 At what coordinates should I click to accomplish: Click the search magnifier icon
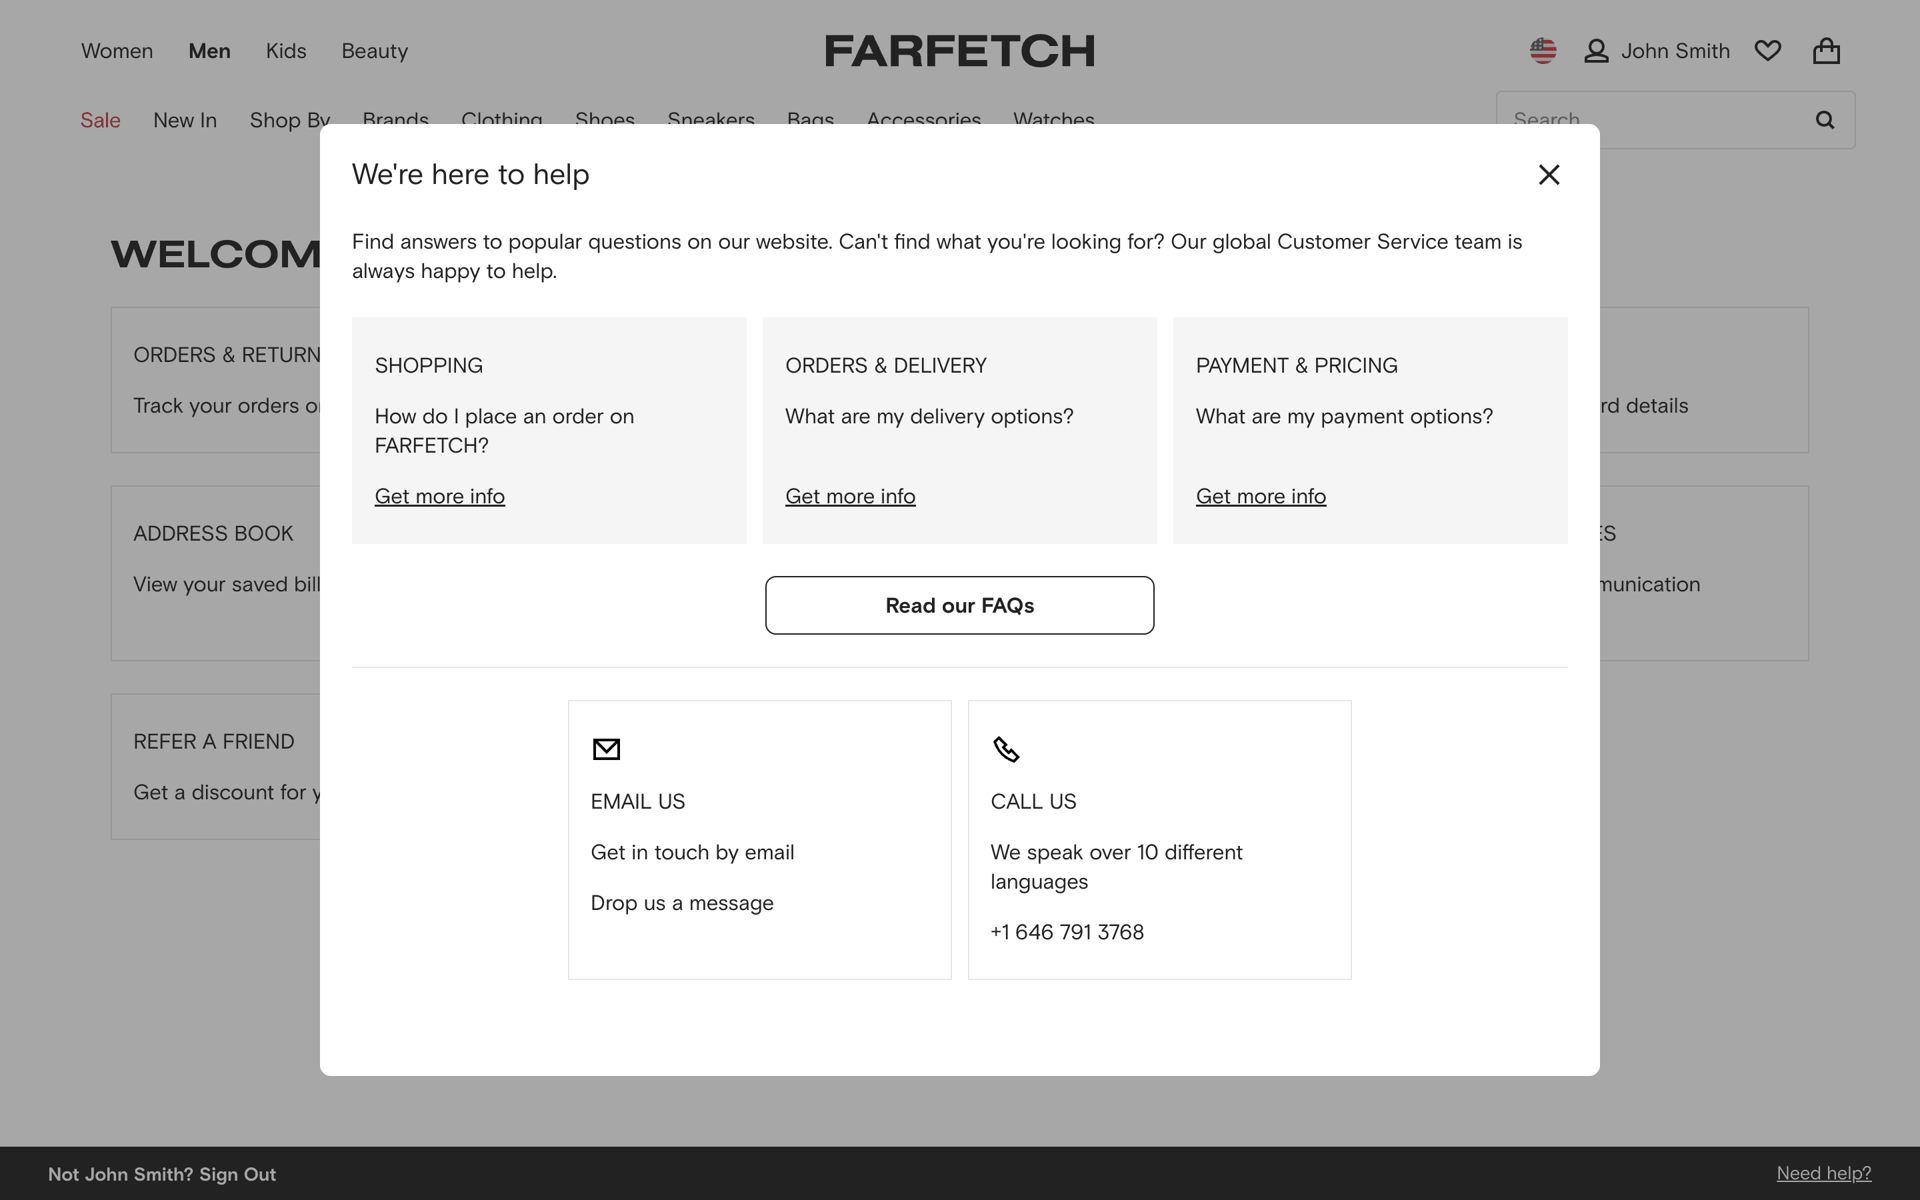click(1825, 120)
